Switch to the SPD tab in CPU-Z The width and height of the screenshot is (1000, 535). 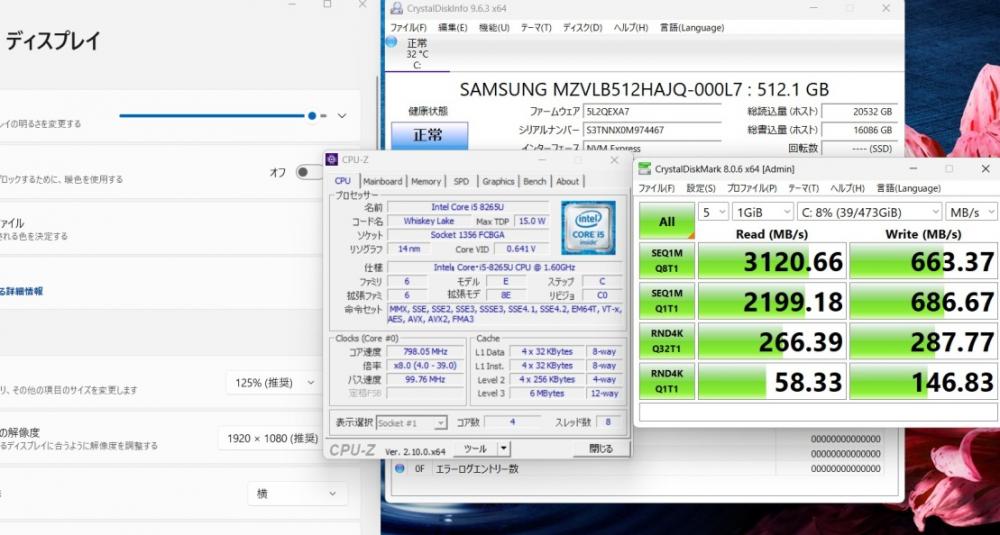point(461,181)
